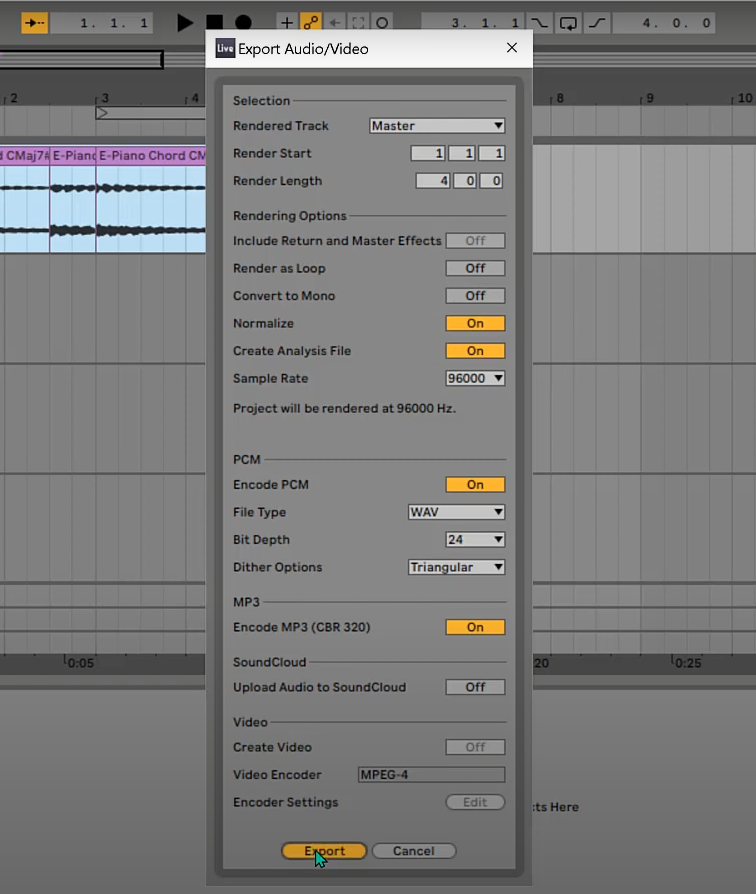Toggle the Create Video switch

(475, 747)
